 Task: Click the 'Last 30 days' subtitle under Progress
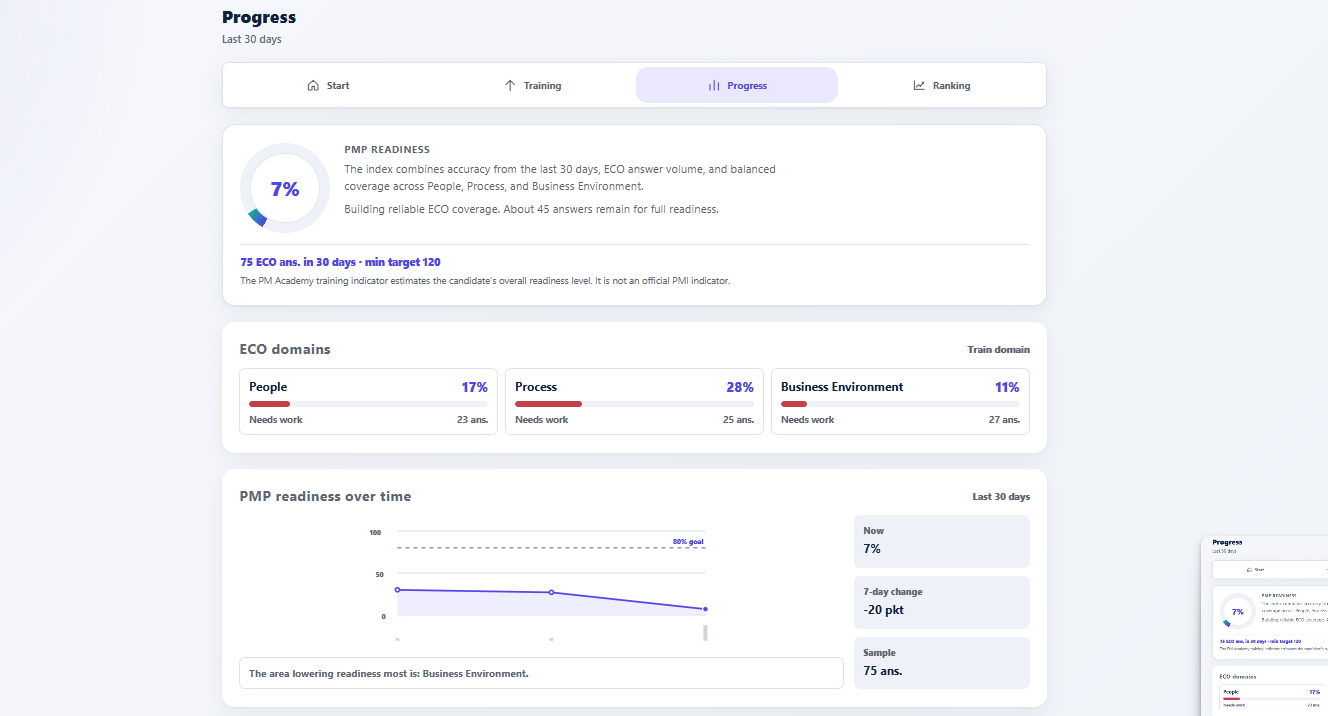252,40
